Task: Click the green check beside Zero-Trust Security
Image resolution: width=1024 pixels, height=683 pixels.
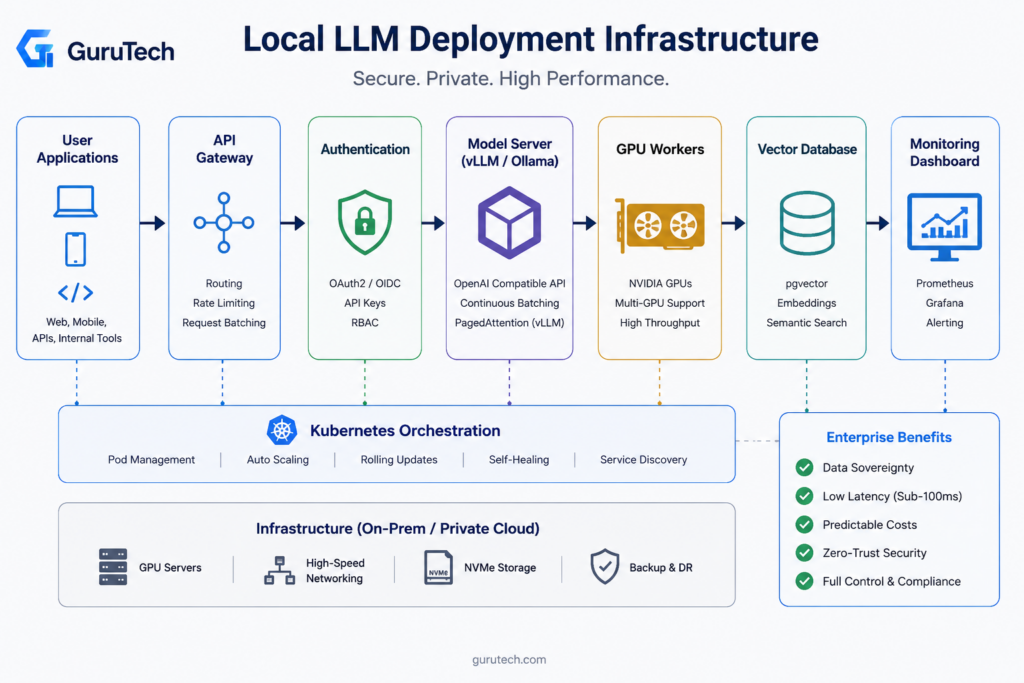Action: [x=805, y=552]
